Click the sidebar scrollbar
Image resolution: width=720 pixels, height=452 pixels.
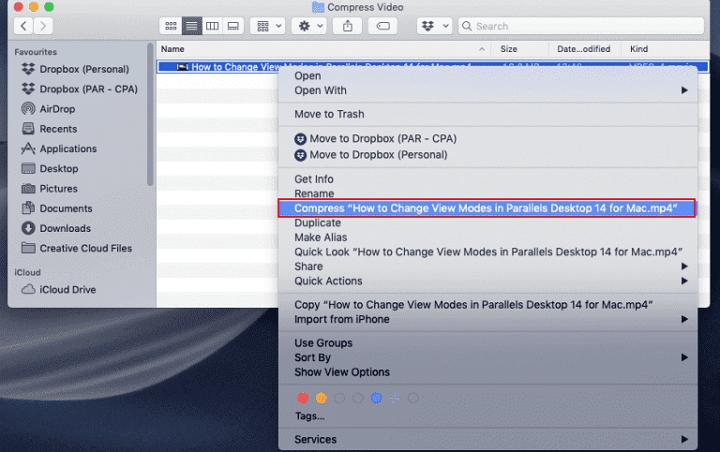[150, 115]
